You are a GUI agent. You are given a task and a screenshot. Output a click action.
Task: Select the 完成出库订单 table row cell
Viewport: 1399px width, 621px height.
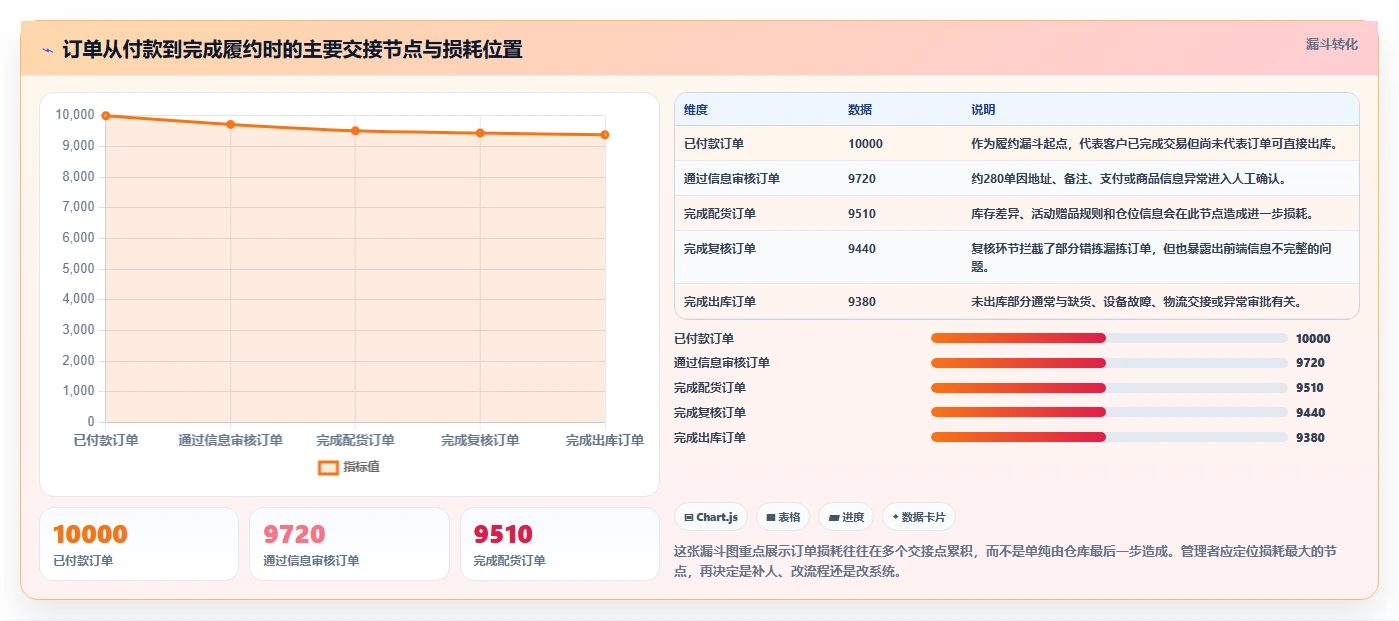pos(720,302)
